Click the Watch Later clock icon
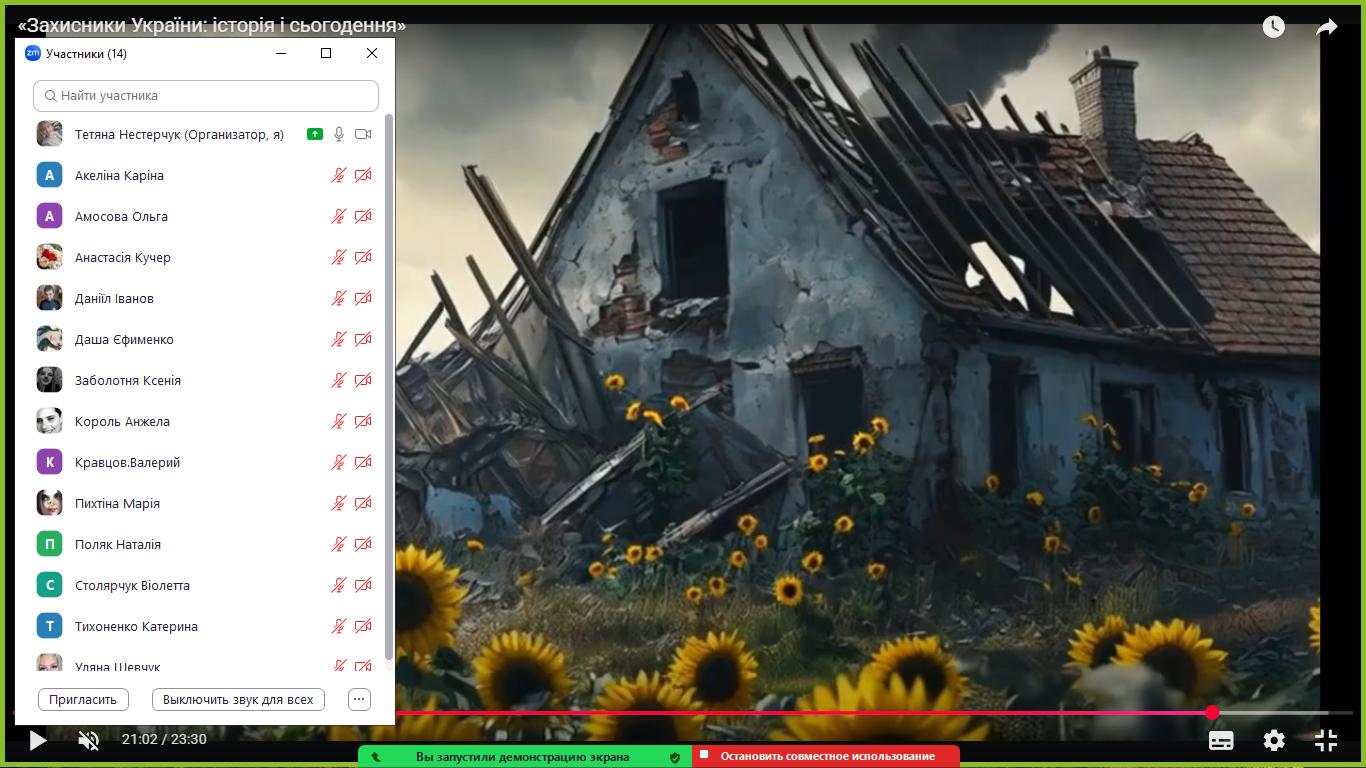This screenshot has width=1366, height=768. [x=1273, y=27]
